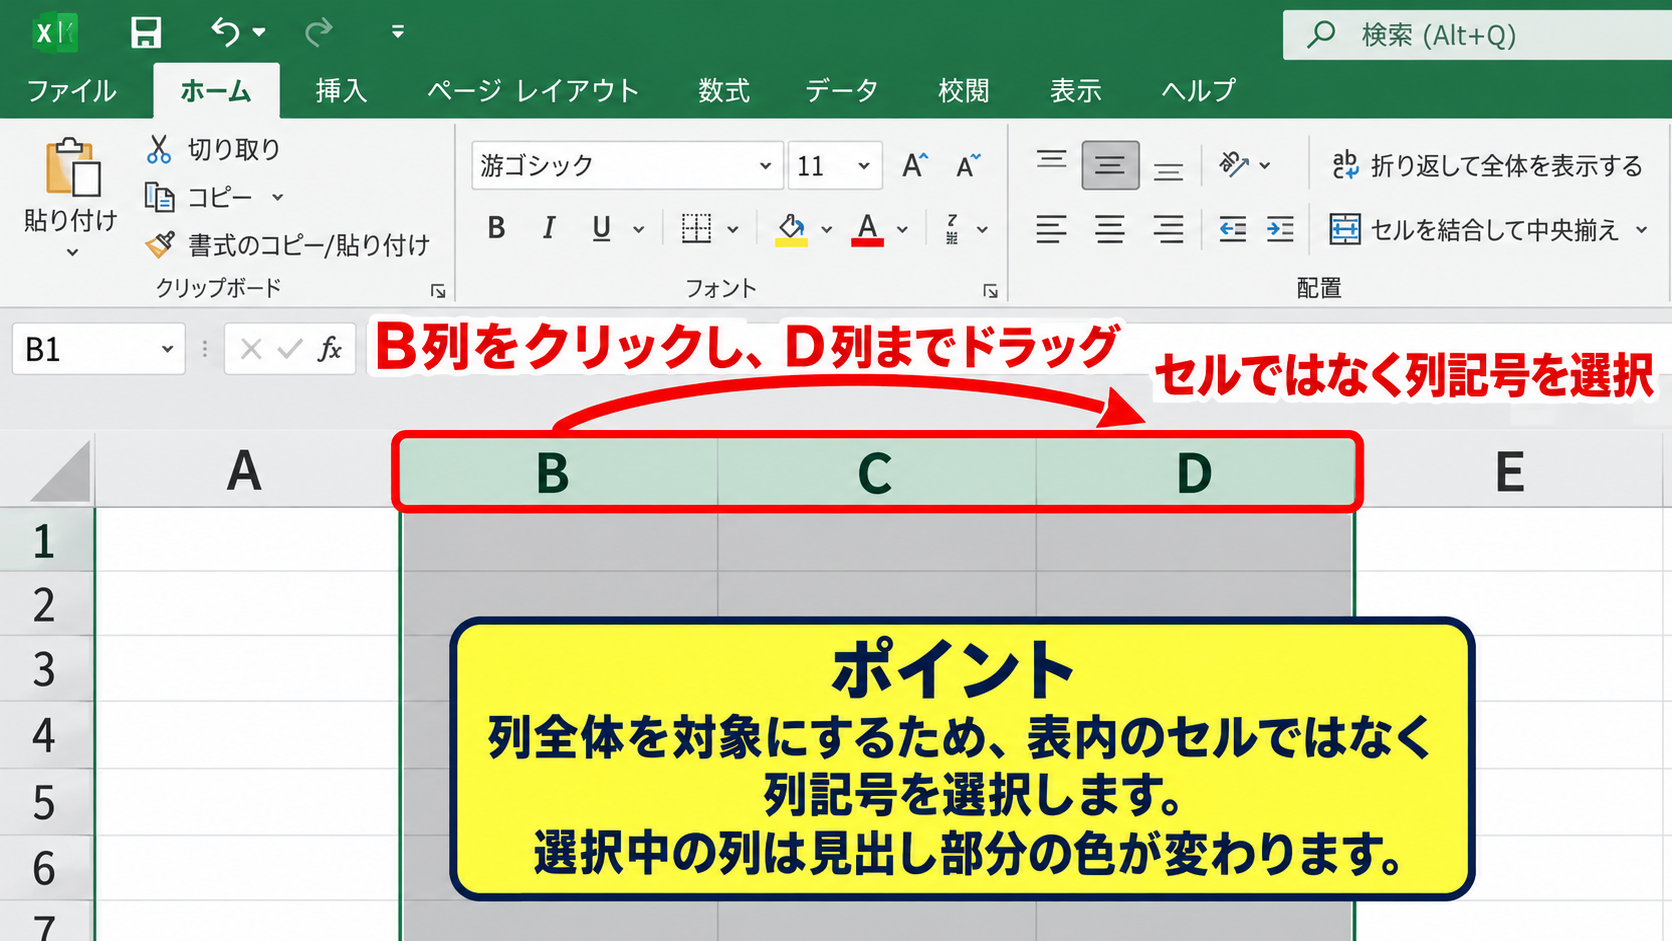Open the font size 11 dropdown
This screenshot has height=941, width=1672.
pyautogui.click(x=864, y=166)
